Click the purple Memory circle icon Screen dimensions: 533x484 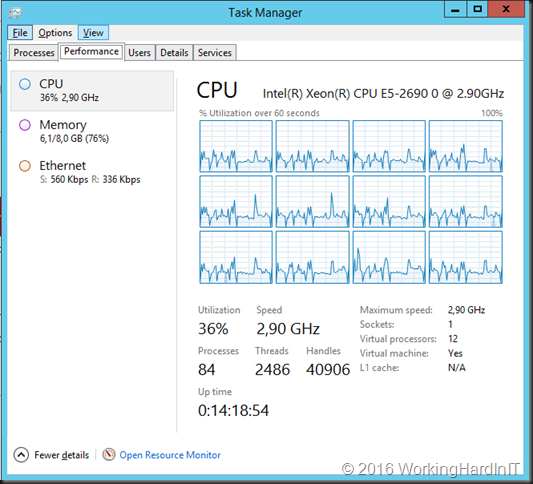25,125
